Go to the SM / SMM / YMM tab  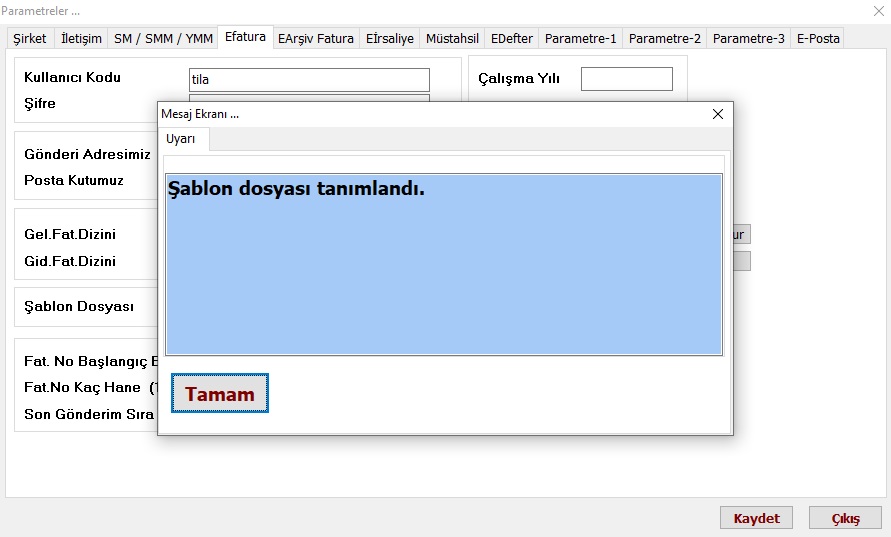coord(163,39)
